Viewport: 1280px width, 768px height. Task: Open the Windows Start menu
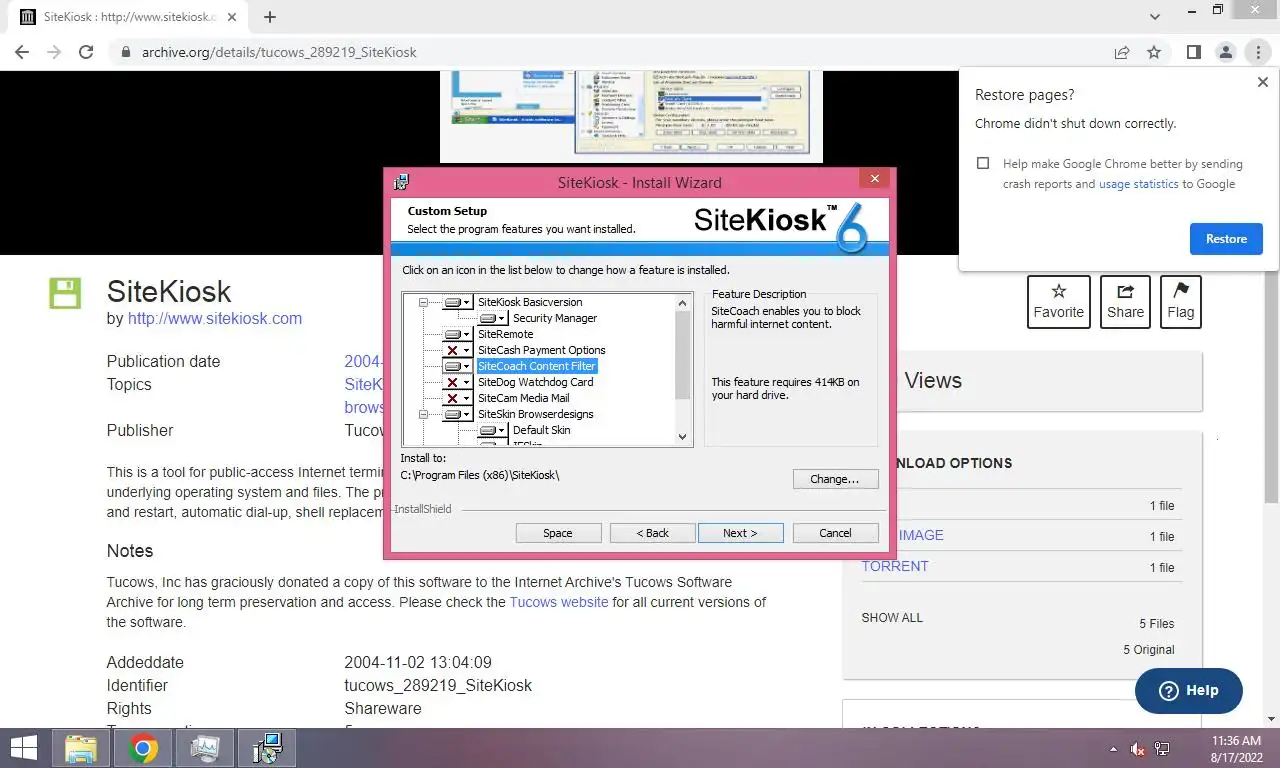click(23, 748)
